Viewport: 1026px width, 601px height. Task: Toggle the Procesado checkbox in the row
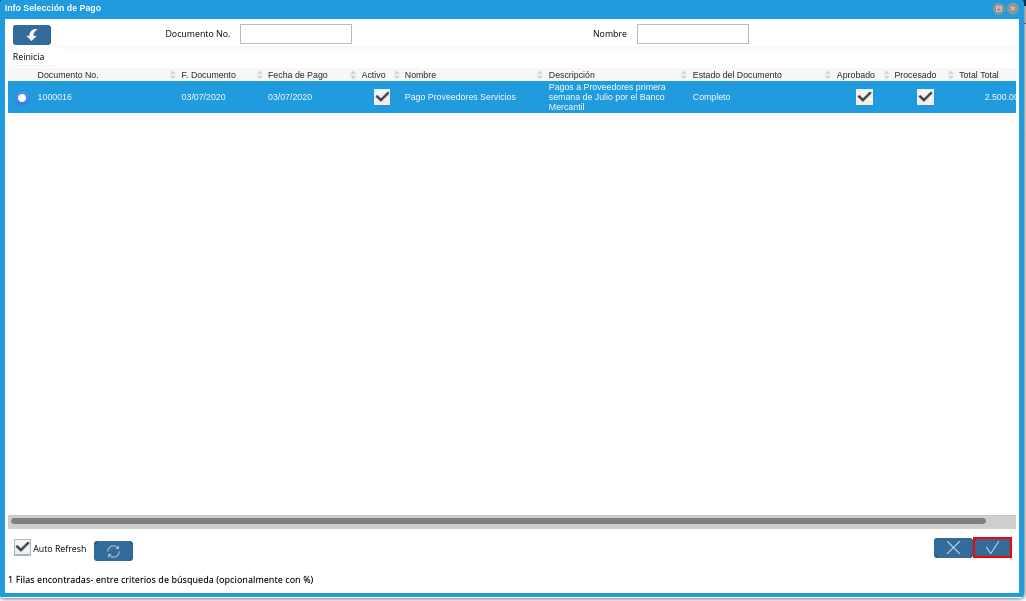coord(925,97)
